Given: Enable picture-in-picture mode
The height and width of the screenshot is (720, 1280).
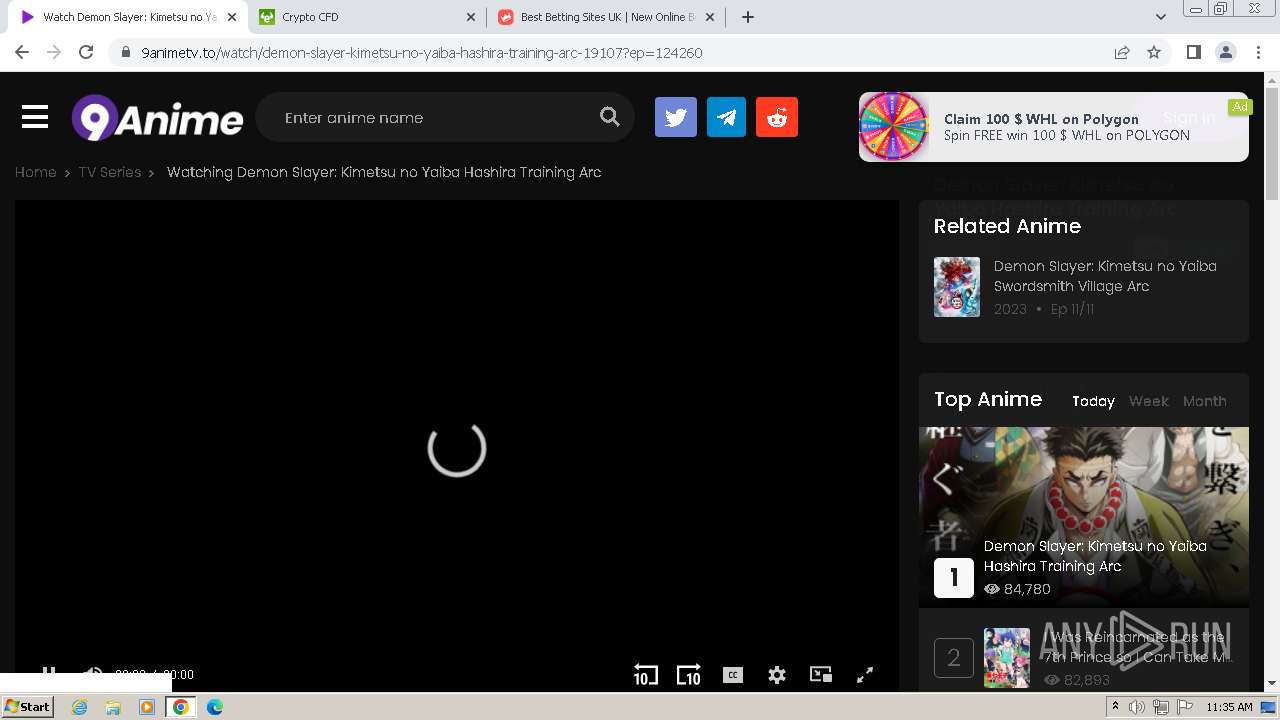Looking at the screenshot, I should click(821, 675).
